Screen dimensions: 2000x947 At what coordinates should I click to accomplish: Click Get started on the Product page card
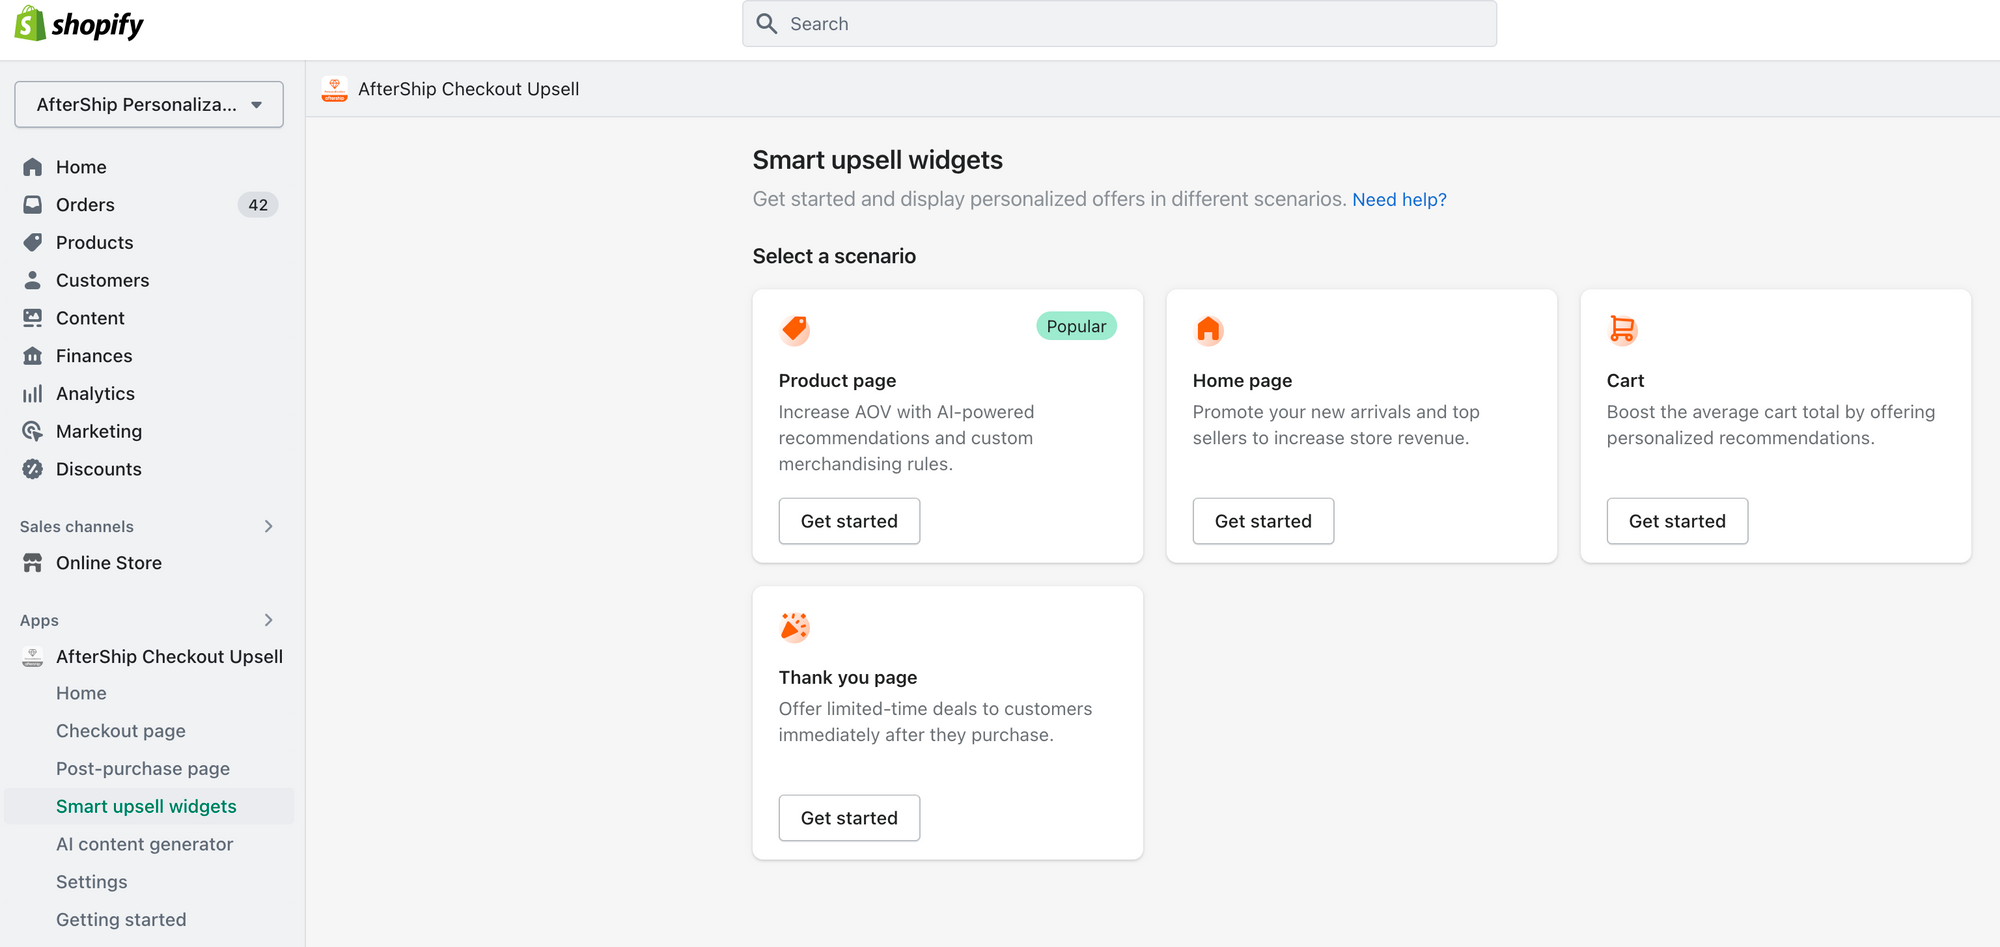click(849, 521)
